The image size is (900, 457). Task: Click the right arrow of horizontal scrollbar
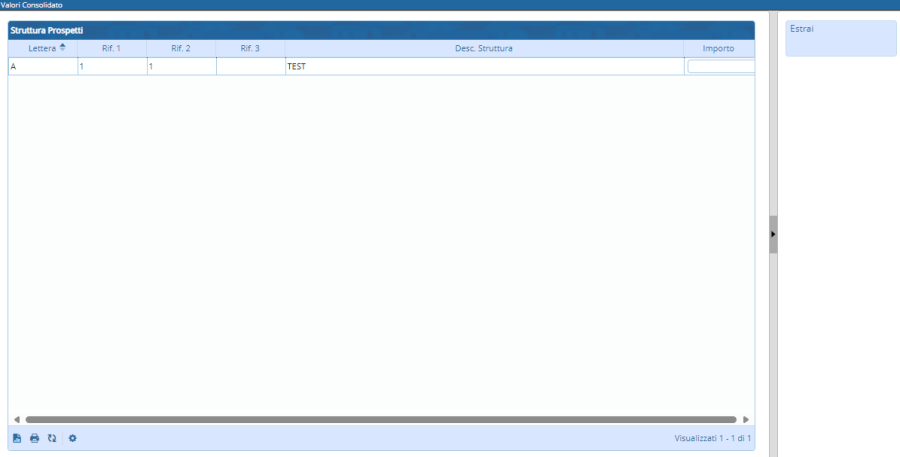click(746, 419)
